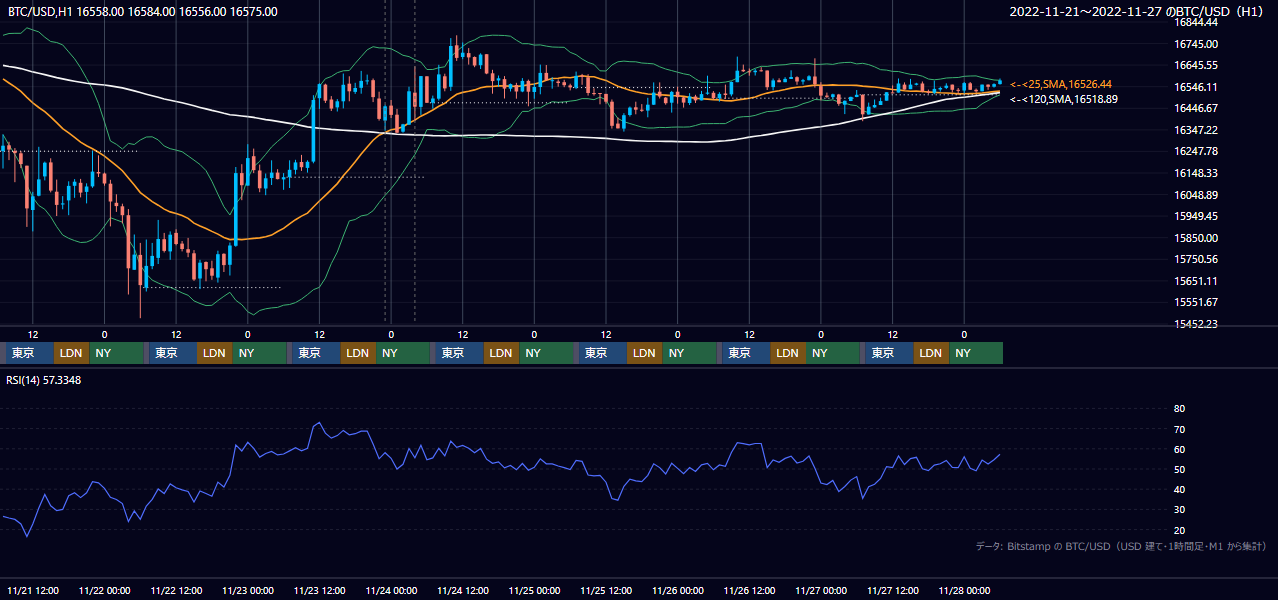This screenshot has height=600, width=1278.
Task: Click price axis label 16247.78
Action: (1196, 151)
